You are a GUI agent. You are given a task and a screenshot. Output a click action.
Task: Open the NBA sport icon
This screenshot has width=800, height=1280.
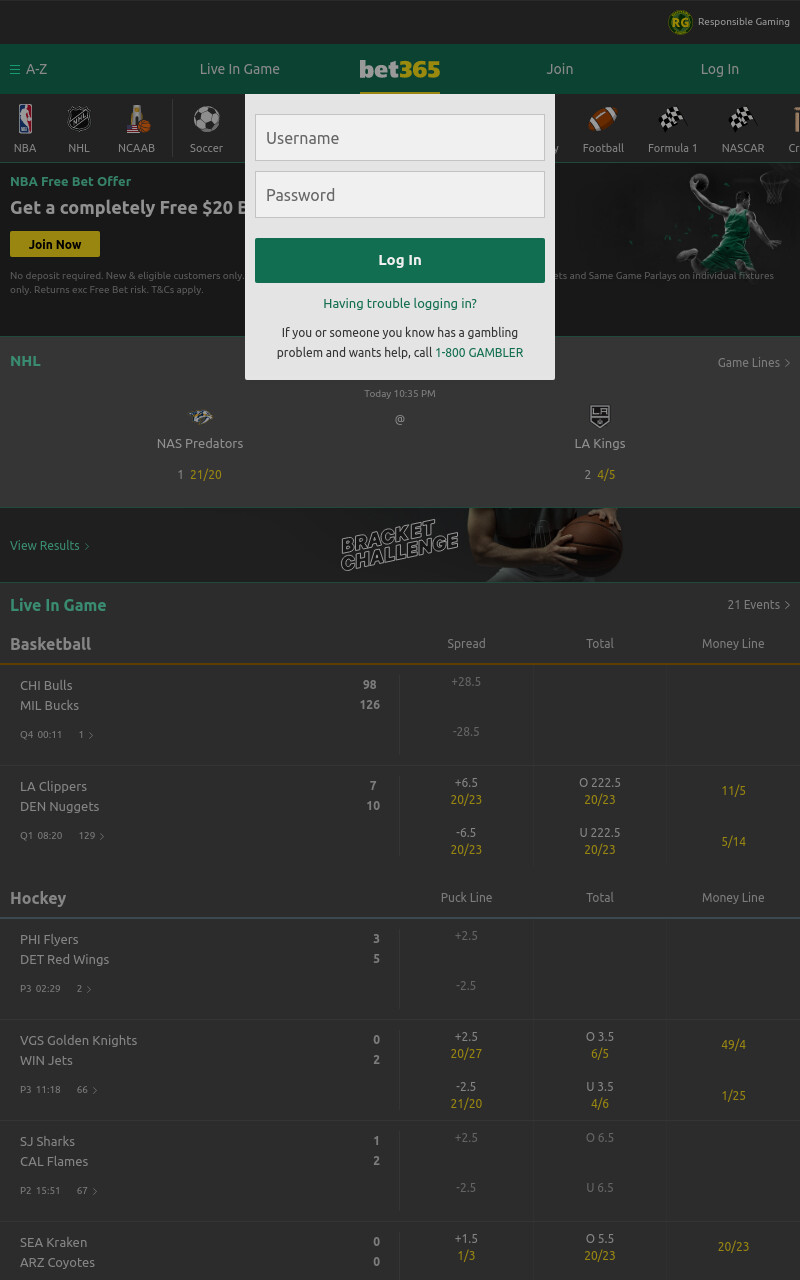pyautogui.click(x=25, y=119)
